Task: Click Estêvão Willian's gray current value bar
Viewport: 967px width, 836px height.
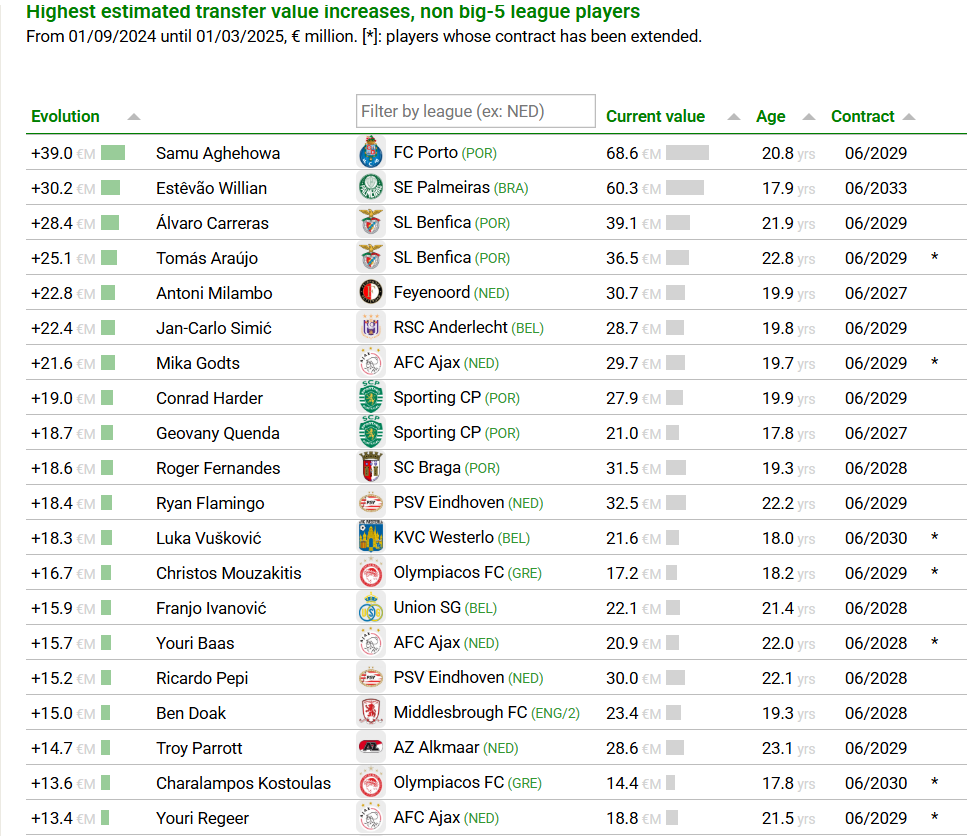Action: (x=685, y=187)
